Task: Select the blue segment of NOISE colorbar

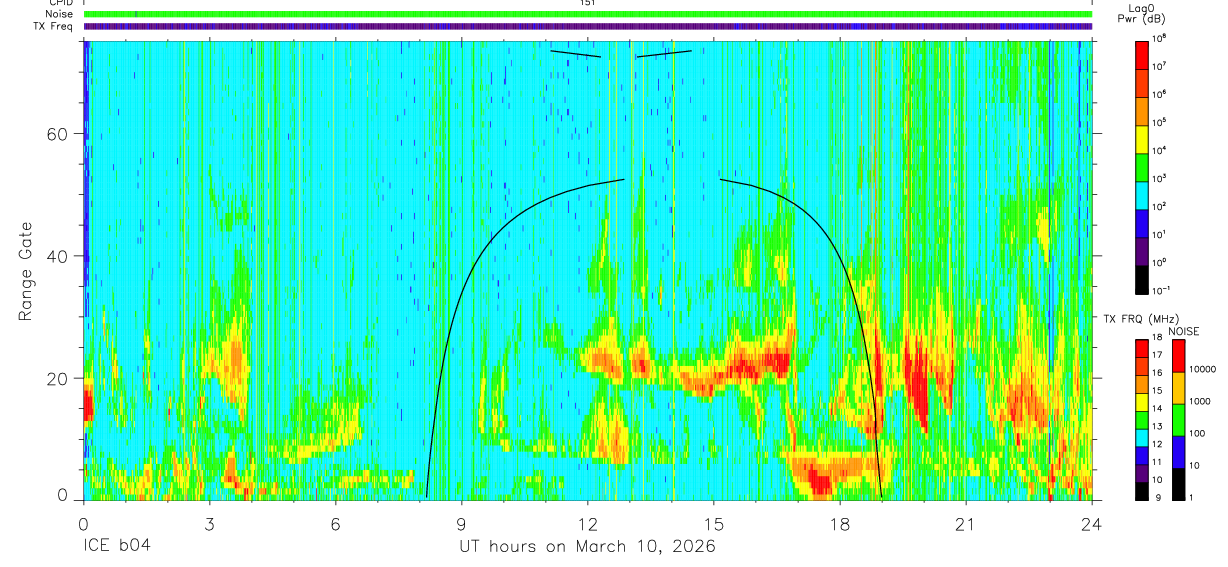Action: pyautogui.click(x=1177, y=451)
